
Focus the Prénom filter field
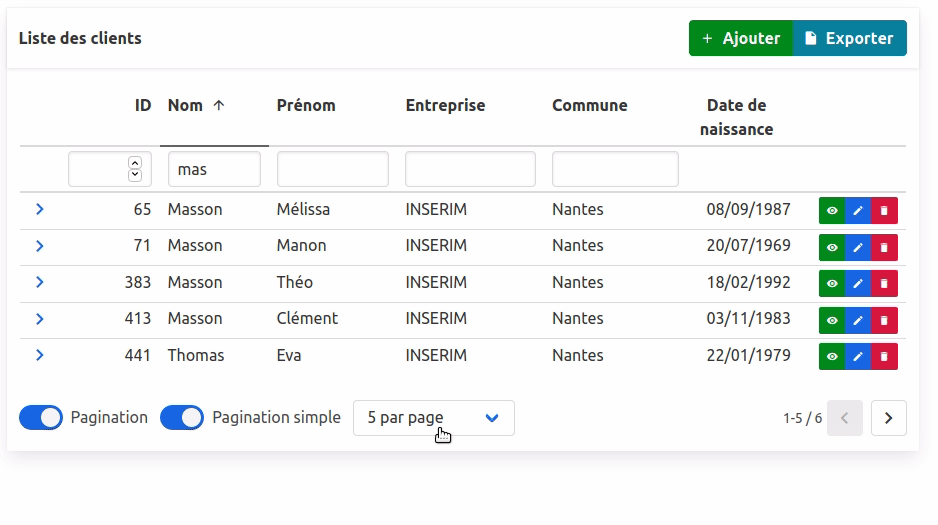[333, 169]
